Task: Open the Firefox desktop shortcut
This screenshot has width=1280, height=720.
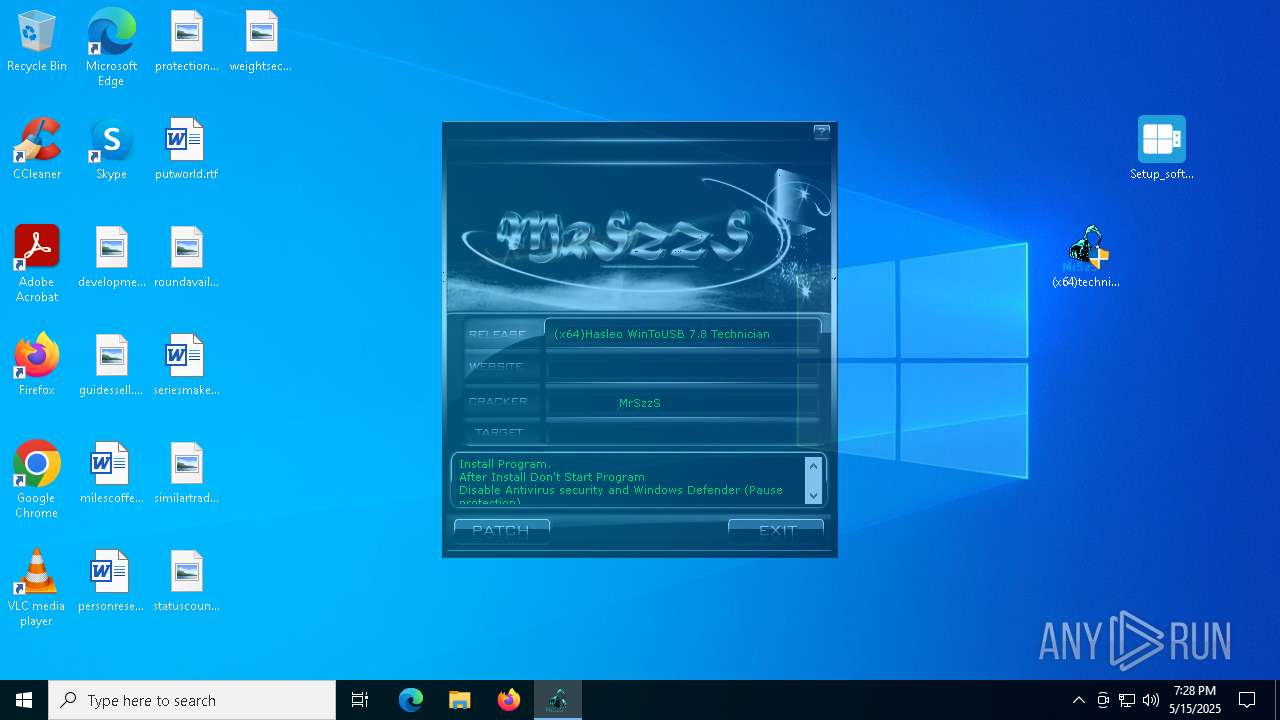Action: (x=37, y=366)
